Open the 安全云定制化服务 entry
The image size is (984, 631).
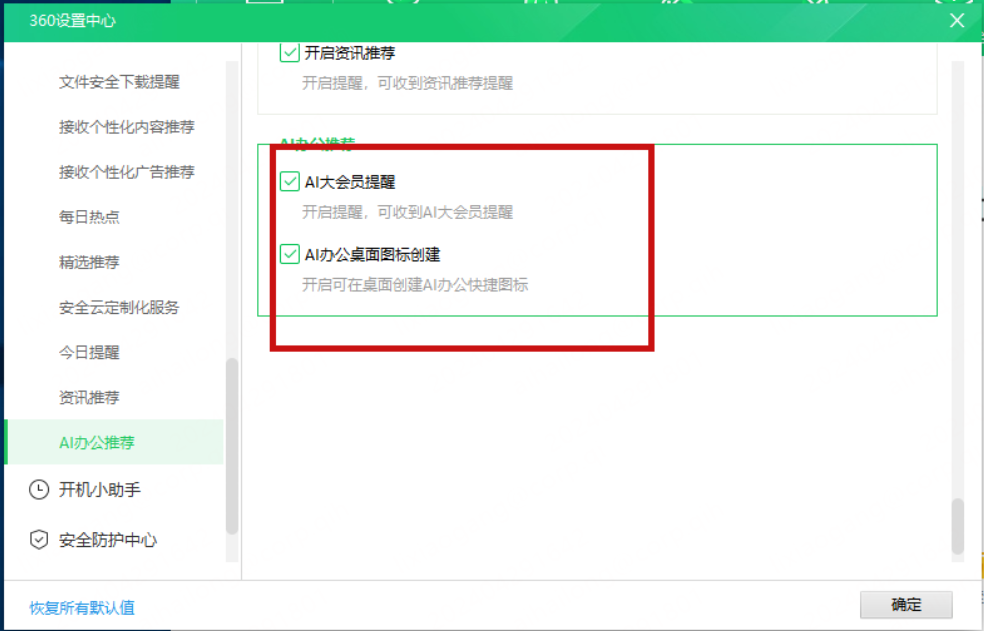click(x=119, y=307)
